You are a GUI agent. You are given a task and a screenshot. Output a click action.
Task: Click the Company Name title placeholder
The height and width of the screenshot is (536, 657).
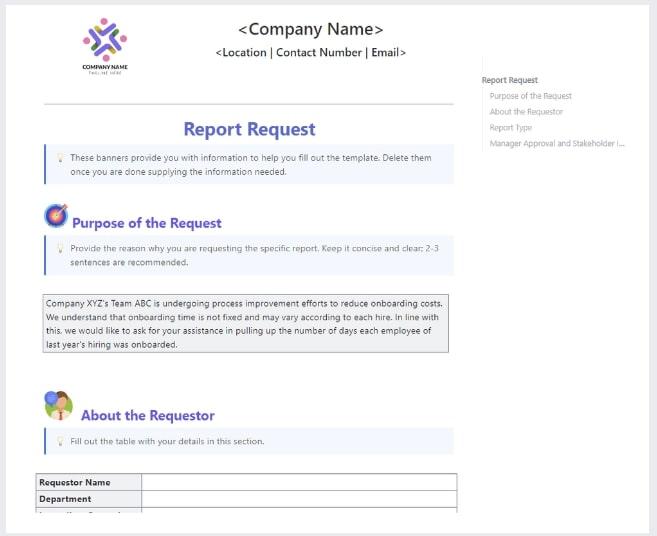click(310, 30)
